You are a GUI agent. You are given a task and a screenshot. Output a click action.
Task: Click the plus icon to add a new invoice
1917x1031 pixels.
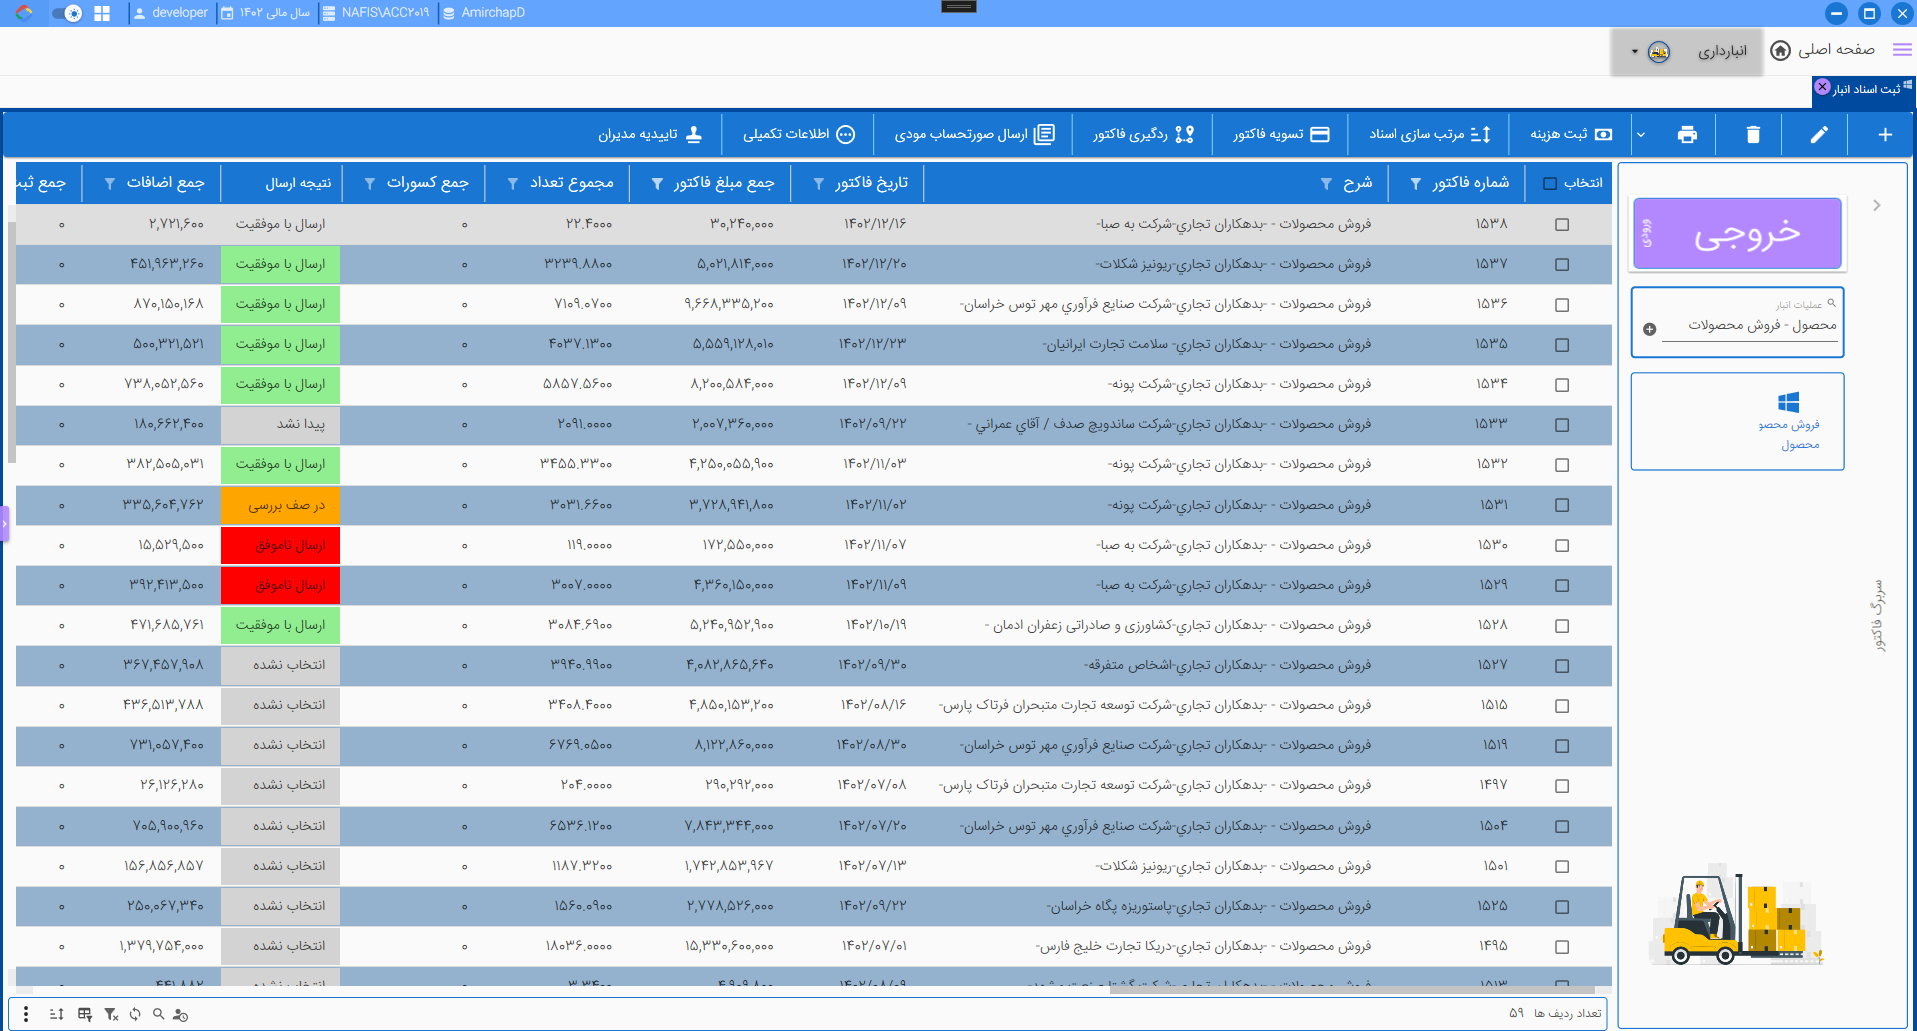pos(1884,135)
